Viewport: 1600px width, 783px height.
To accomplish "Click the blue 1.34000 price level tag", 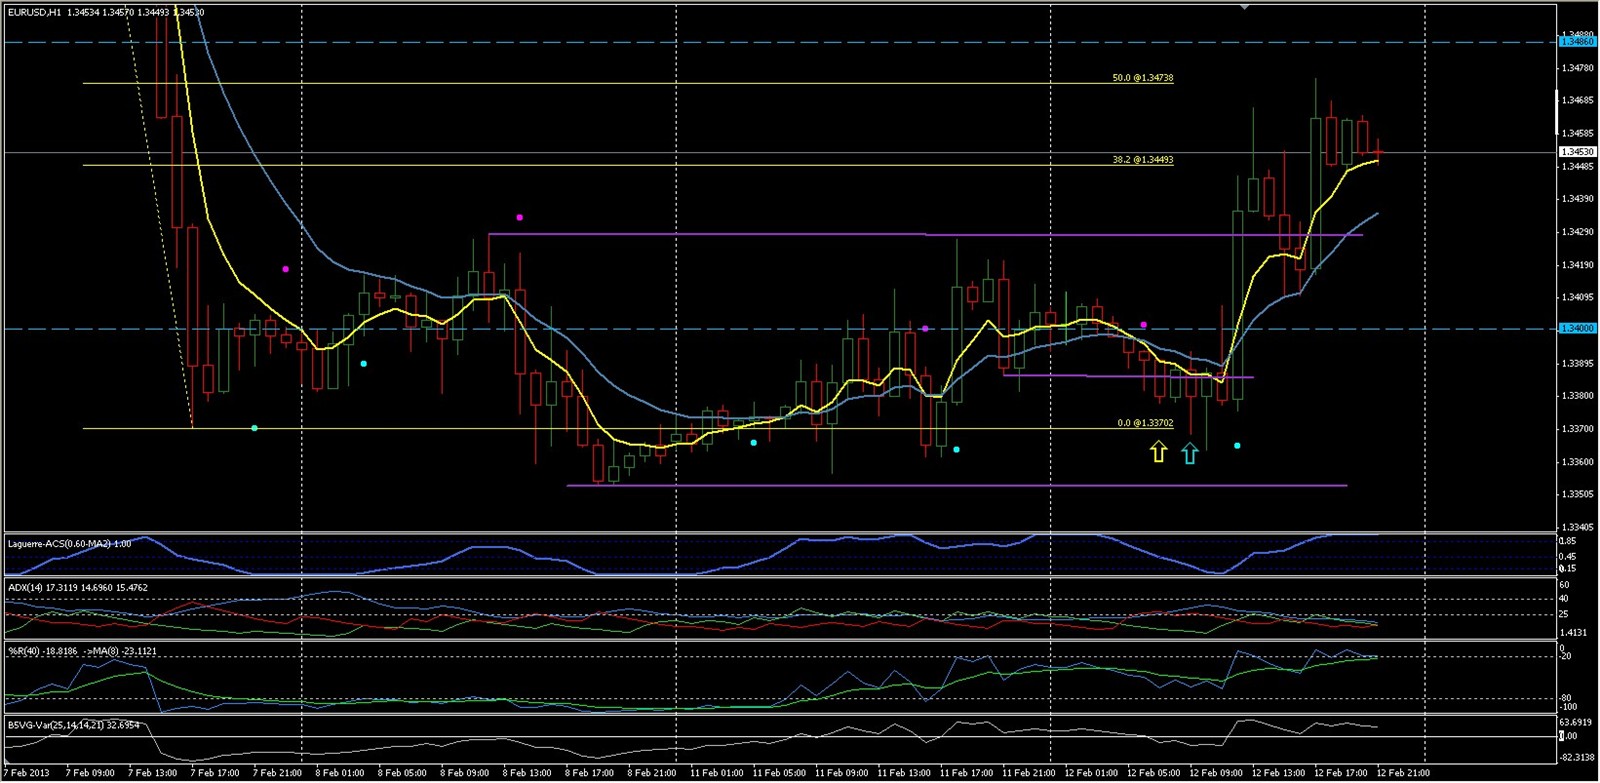I will [x=1577, y=328].
